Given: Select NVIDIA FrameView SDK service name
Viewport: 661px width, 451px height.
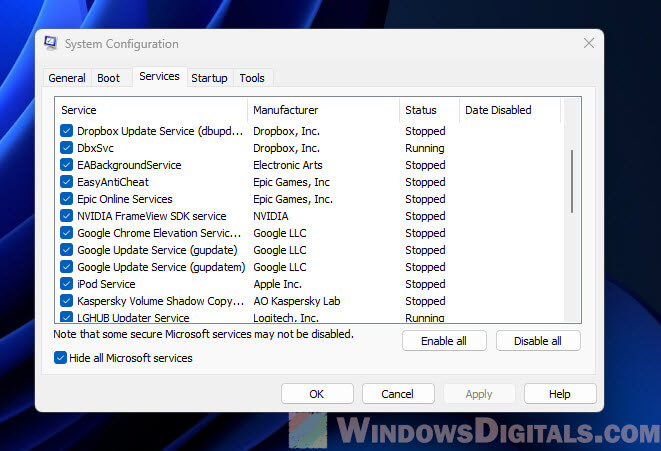Looking at the screenshot, I should pos(152,216).
